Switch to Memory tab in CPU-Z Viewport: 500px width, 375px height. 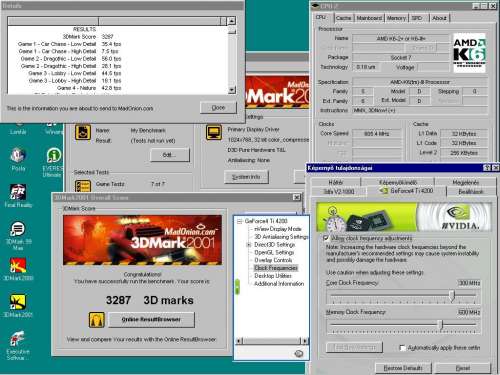click(396, 18)
